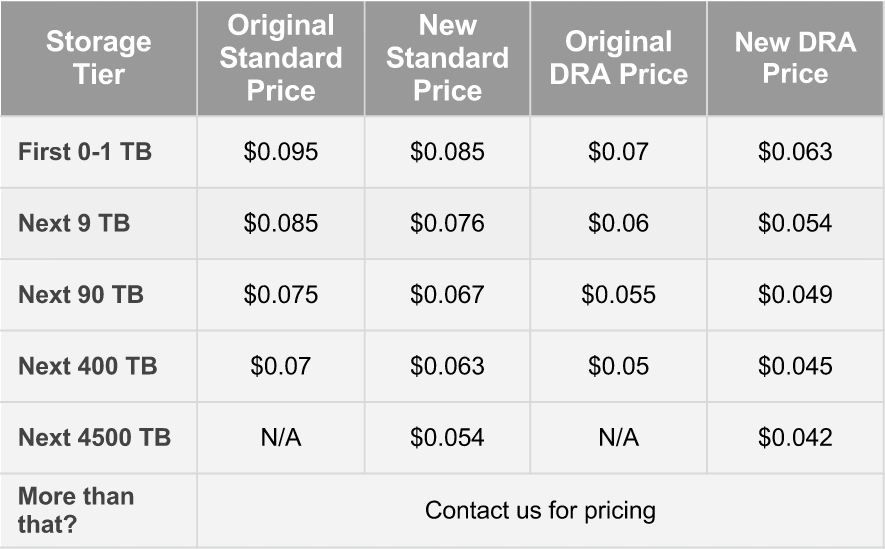Click the $0.049 new DRA price cell

click(795, 295)
